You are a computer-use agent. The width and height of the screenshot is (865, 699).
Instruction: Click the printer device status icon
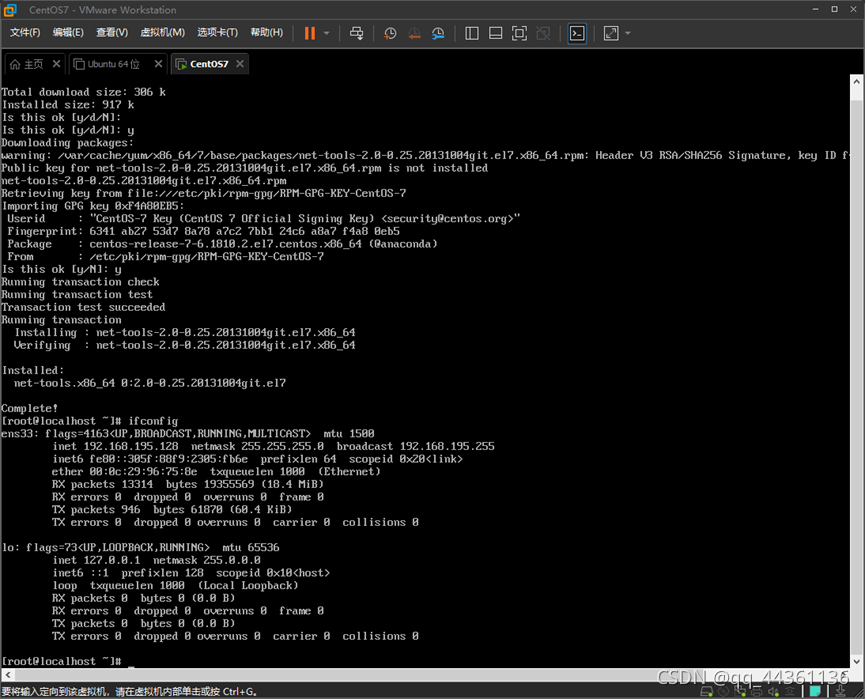pyautogui.click(x=757, y=691)
